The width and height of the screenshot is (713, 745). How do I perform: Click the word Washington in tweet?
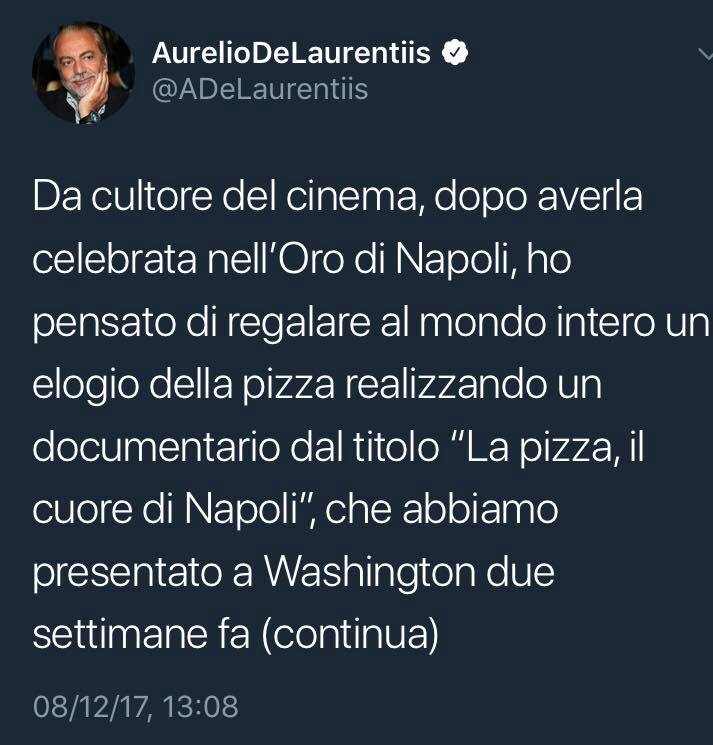tap(370, 572)
